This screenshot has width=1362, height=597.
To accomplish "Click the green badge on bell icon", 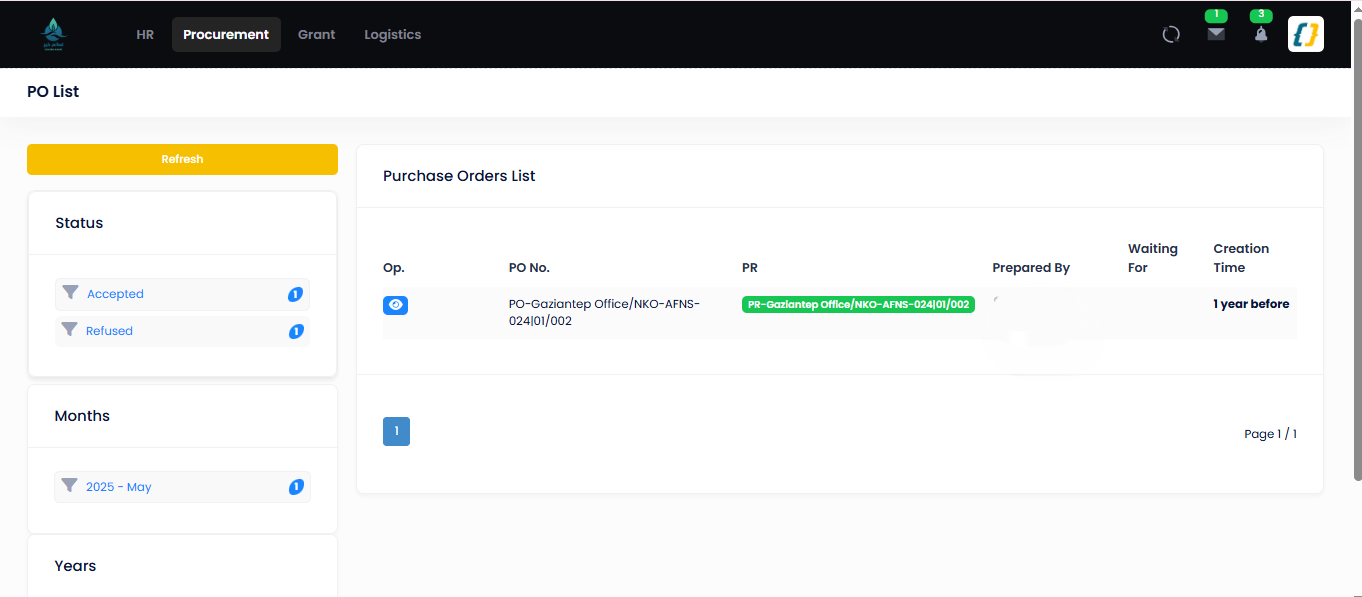I will pos(1261,15).
